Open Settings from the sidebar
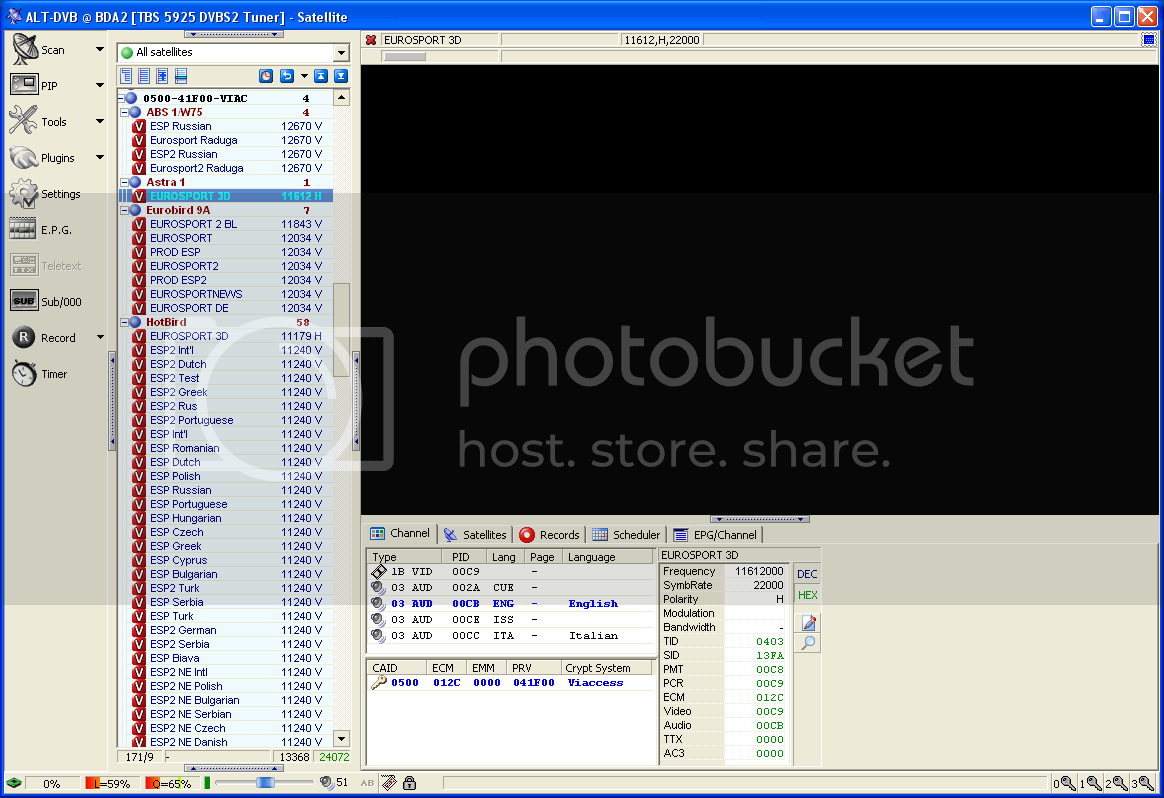The image size is (1164, 798). [x=45, y=194]
